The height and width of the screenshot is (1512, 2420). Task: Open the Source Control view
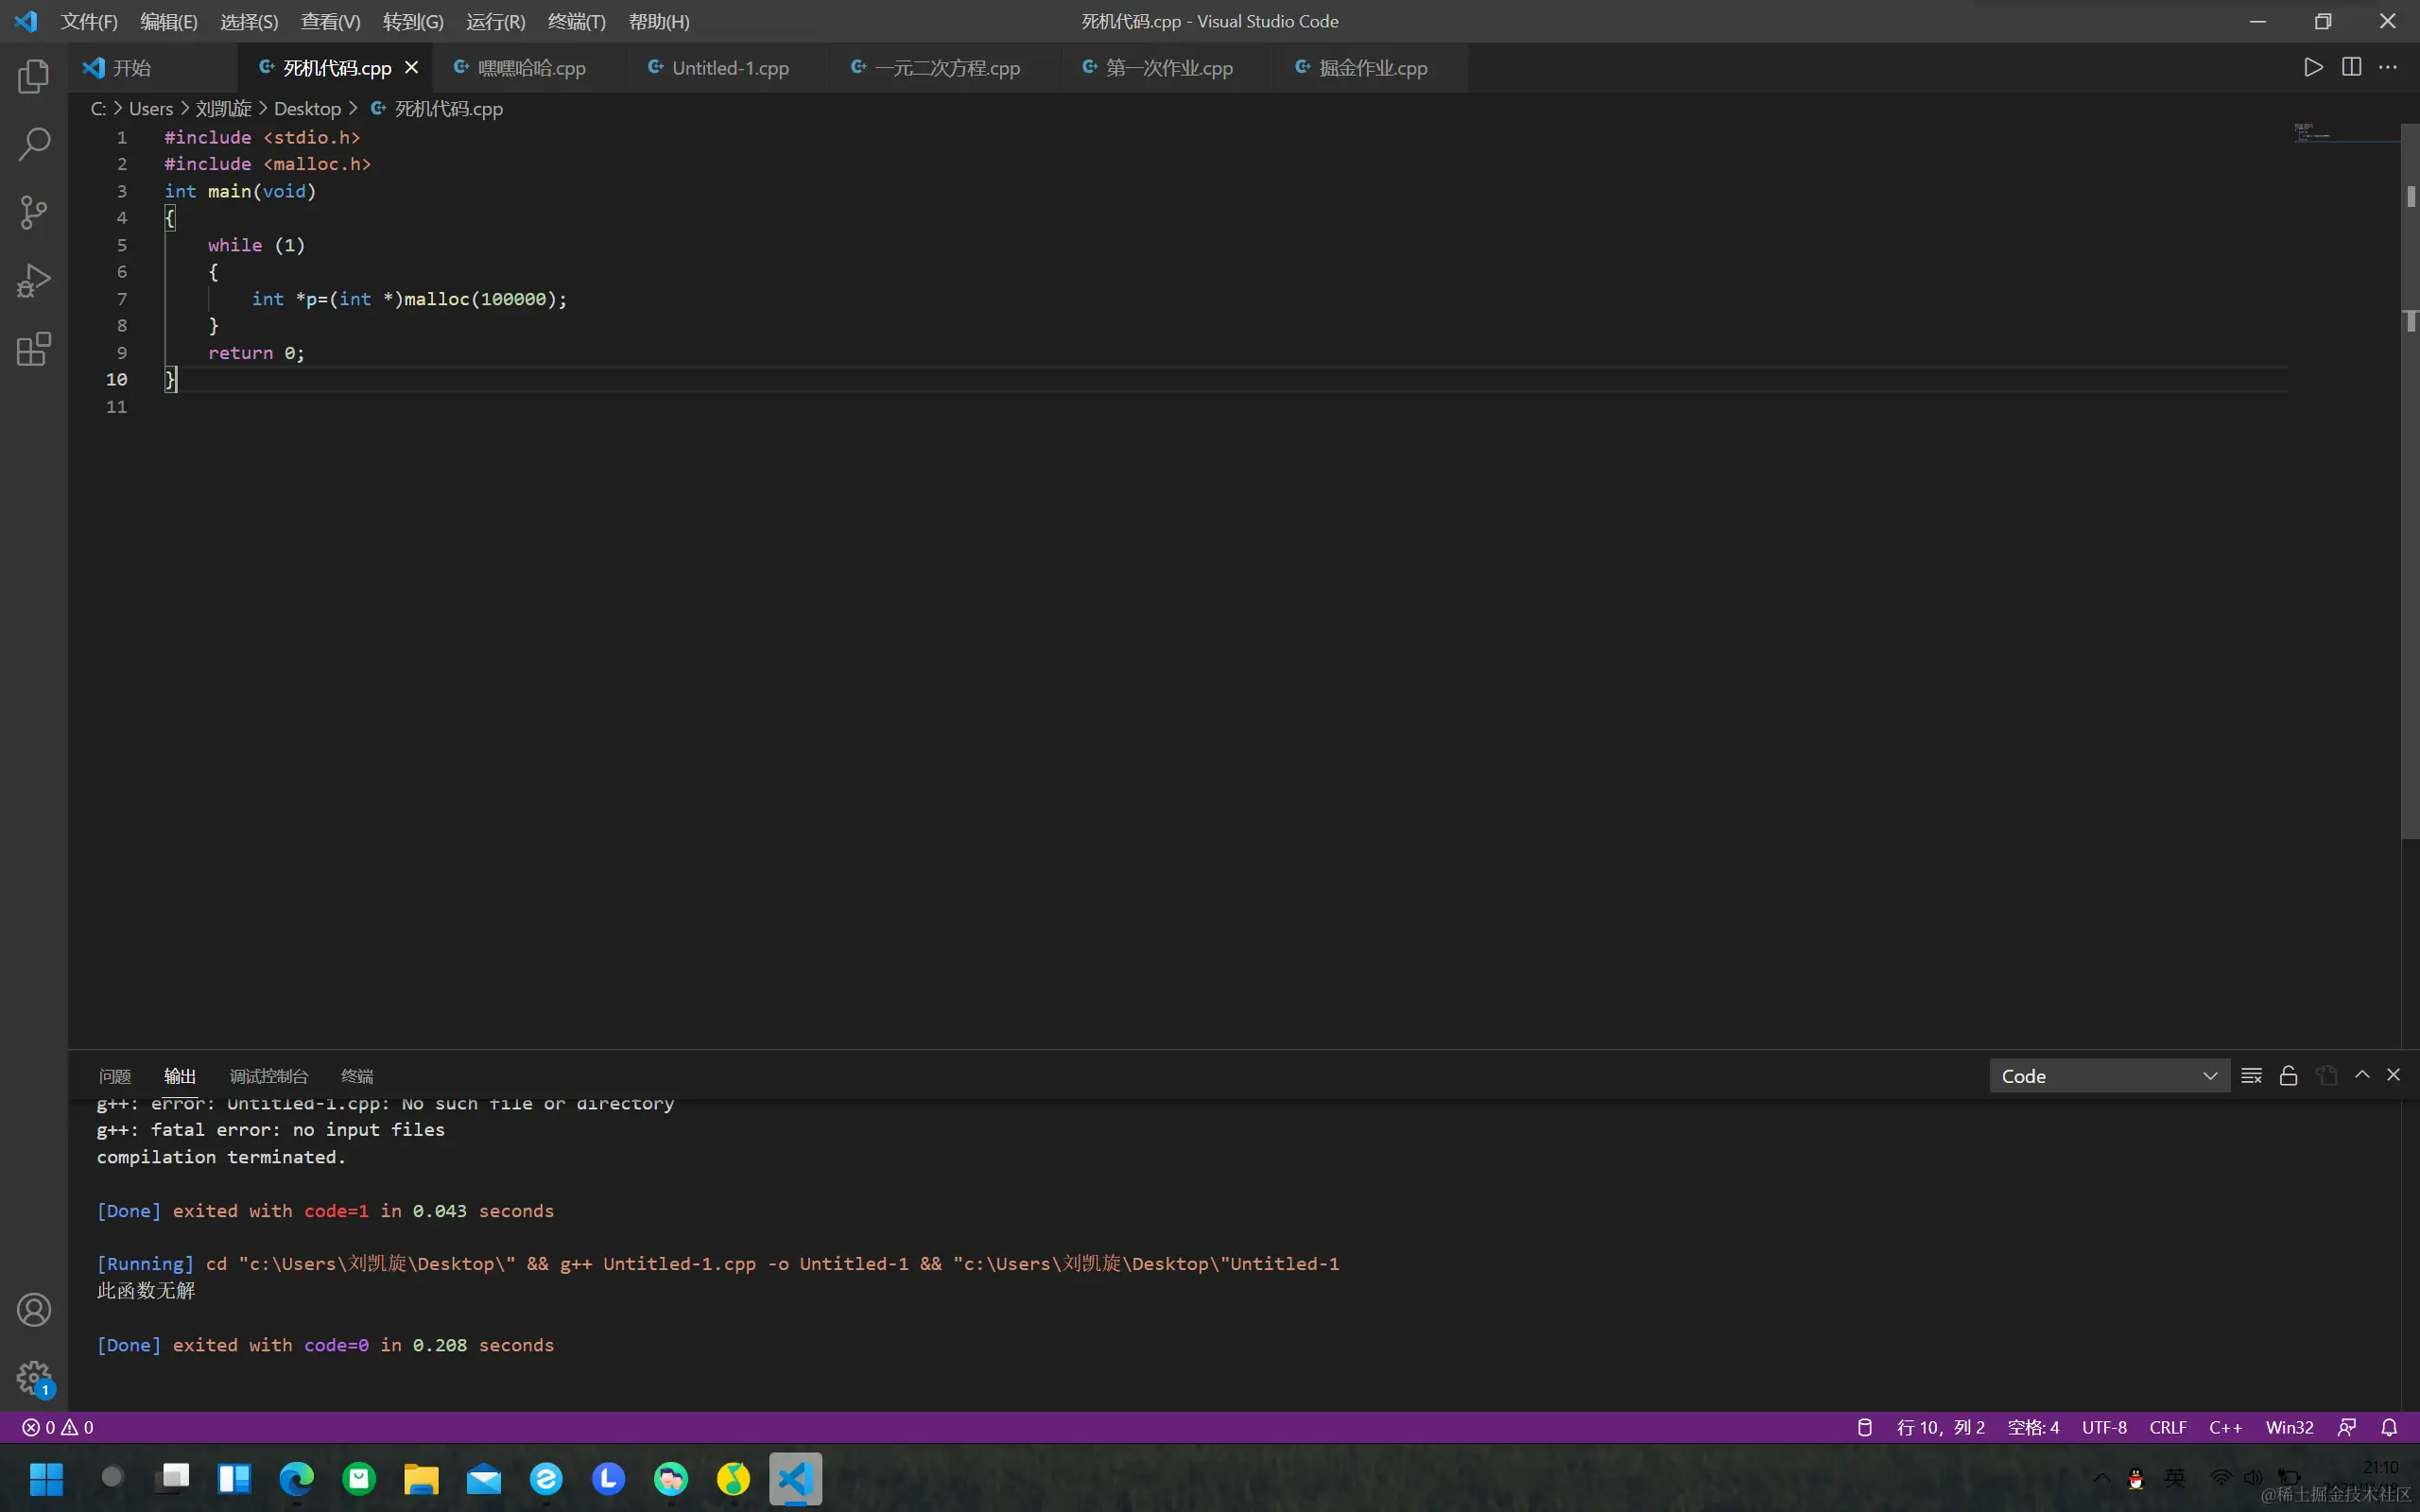tap(33, 212)
